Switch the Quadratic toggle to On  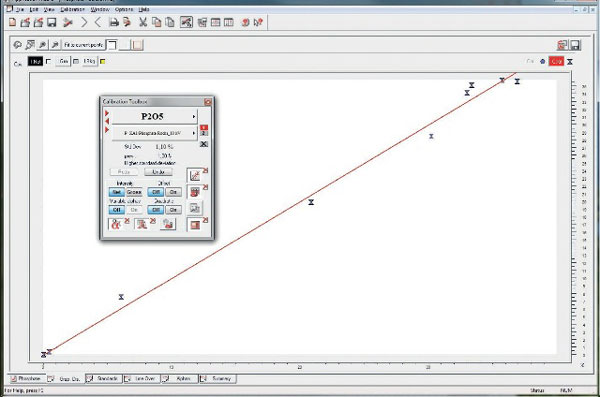pos(173,210)
